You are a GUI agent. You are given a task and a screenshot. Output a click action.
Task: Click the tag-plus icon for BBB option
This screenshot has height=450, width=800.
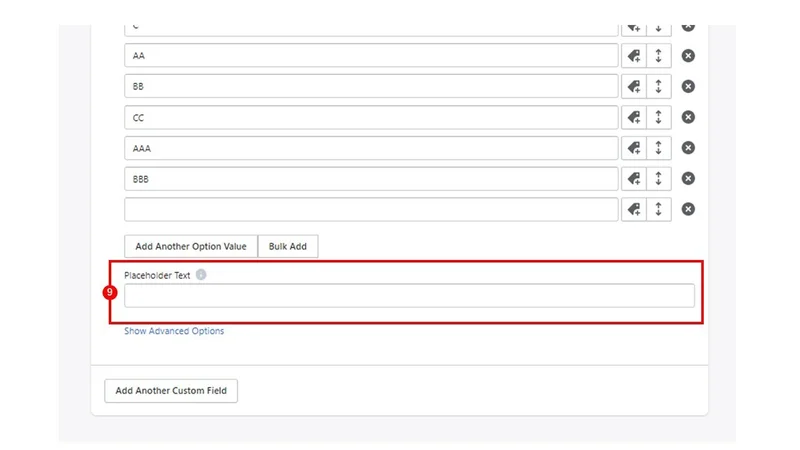pos(634,179)
